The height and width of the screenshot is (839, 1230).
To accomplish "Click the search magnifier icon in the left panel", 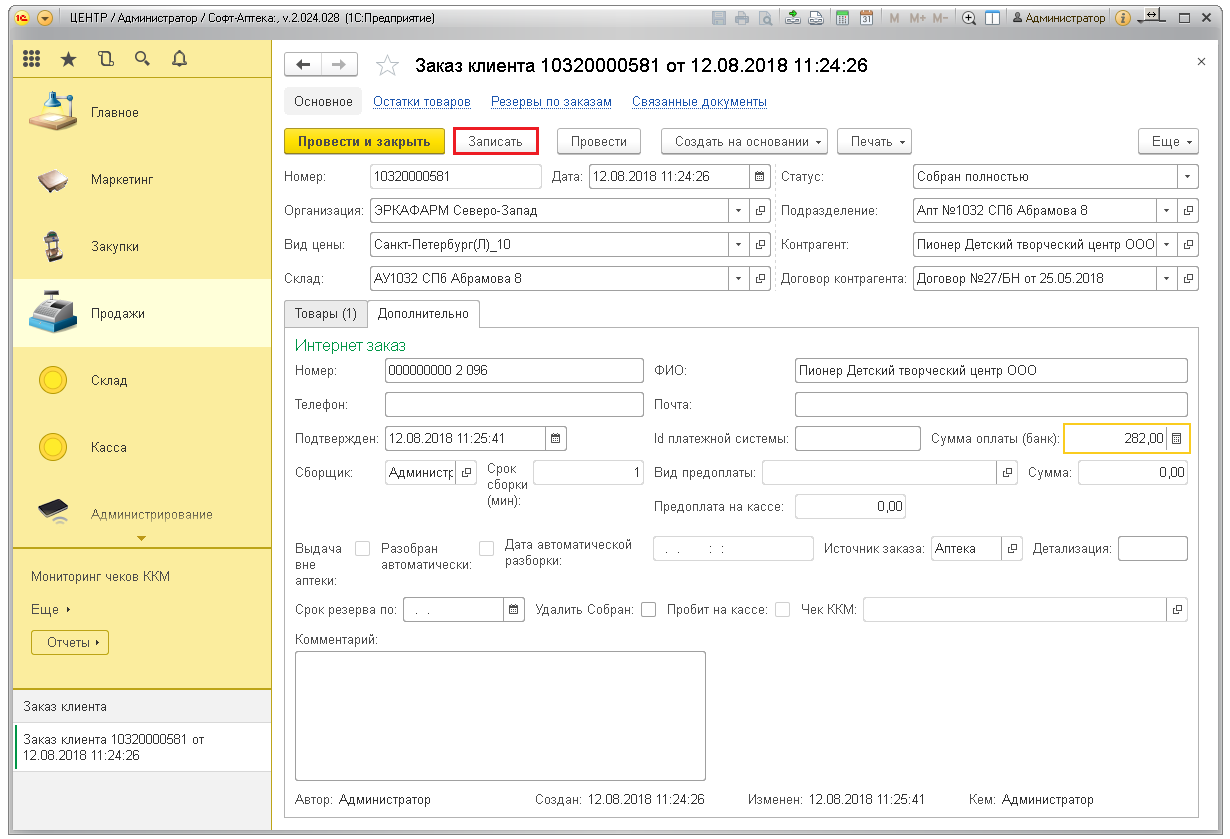I will point(142,59).
